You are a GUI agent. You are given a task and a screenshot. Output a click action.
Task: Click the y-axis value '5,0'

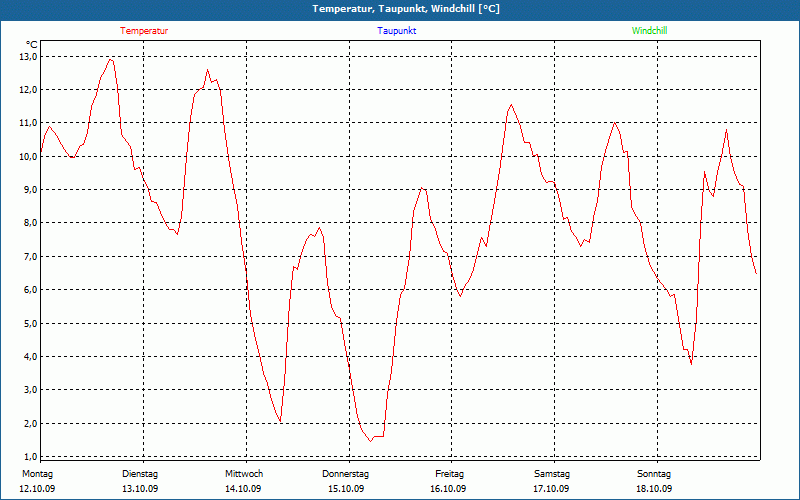[x=30, y=323]
